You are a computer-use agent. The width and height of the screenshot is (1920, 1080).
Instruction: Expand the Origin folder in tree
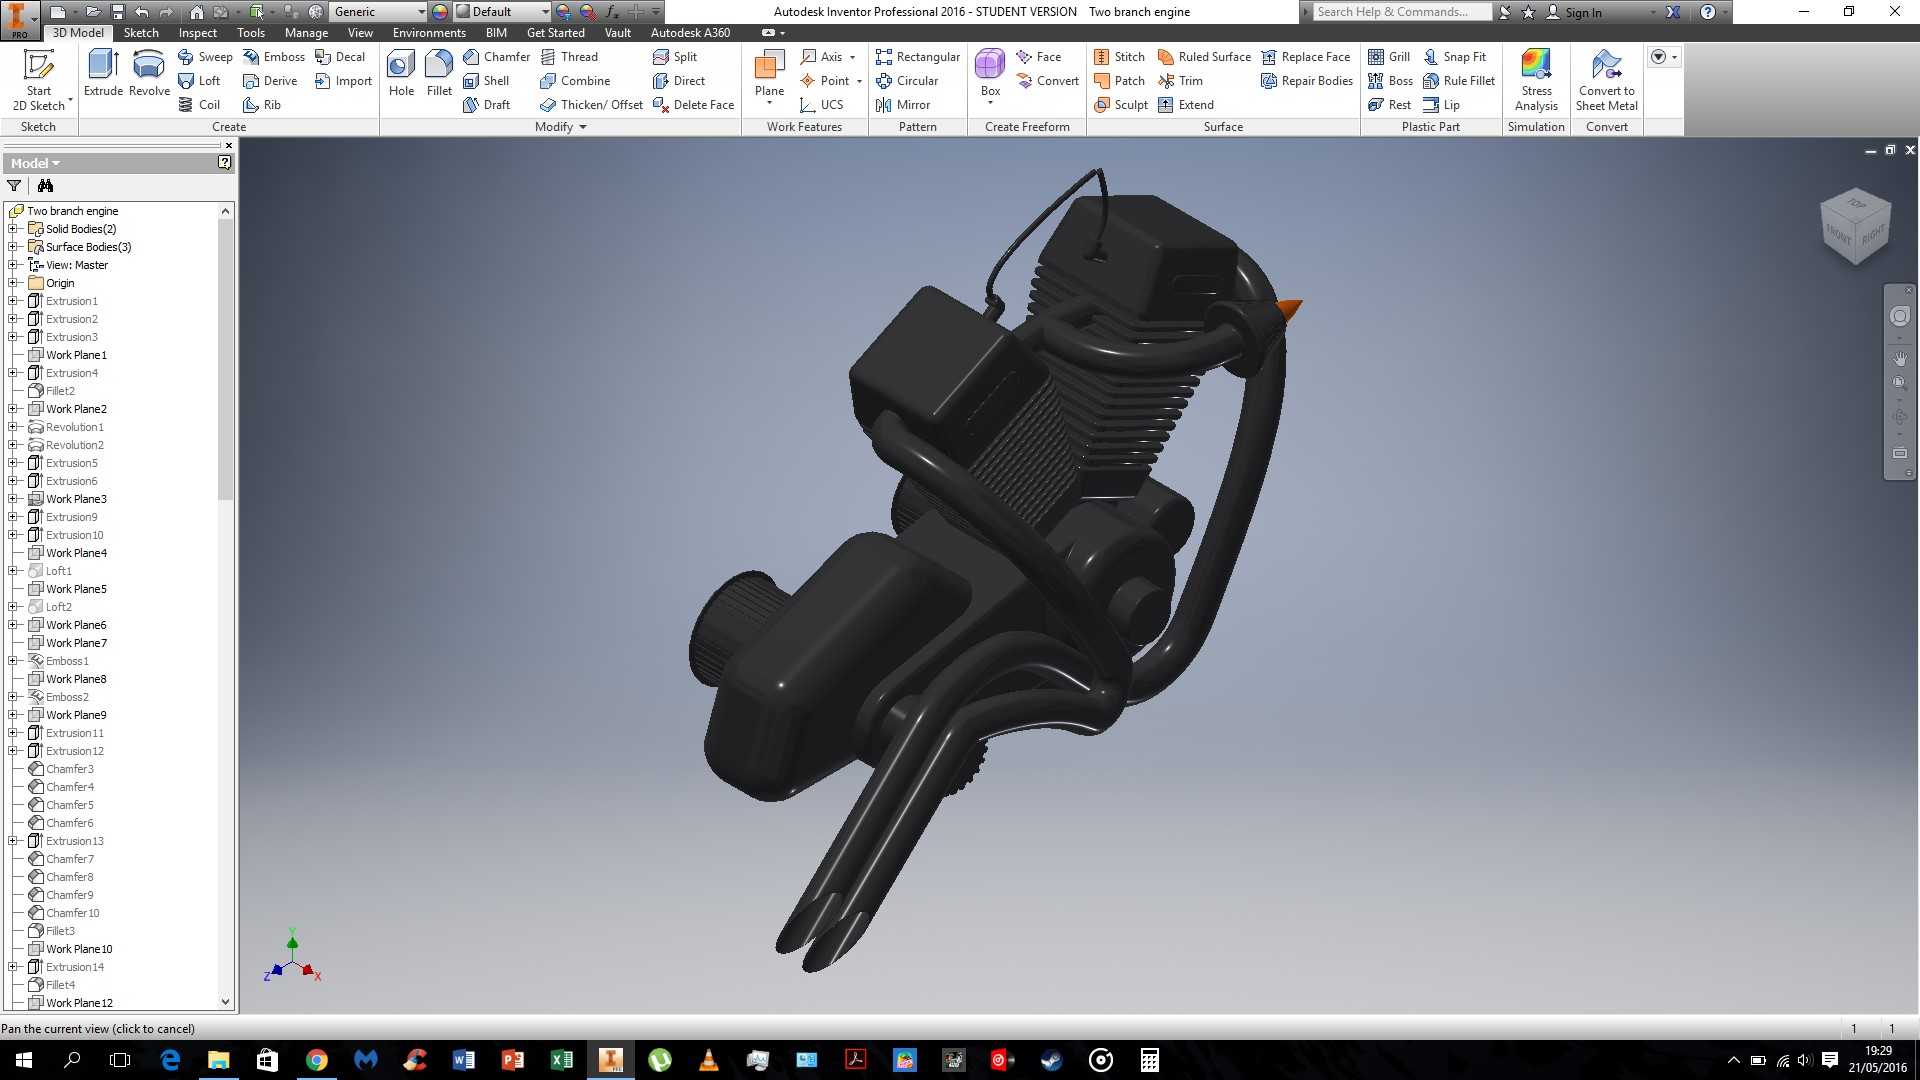(13, 283)
